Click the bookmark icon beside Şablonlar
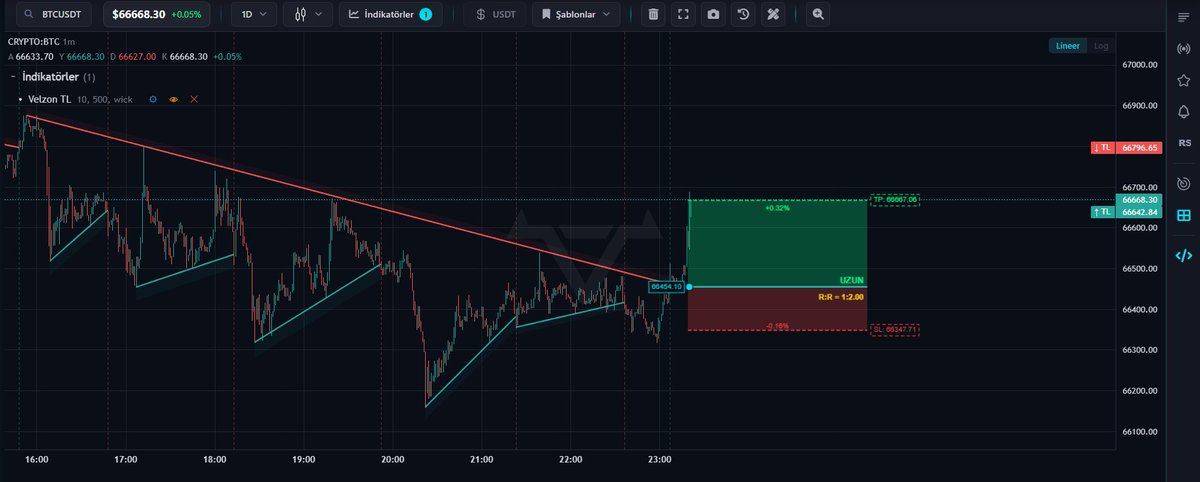This screenshot has height=482, width=1200. click(546, 15)
